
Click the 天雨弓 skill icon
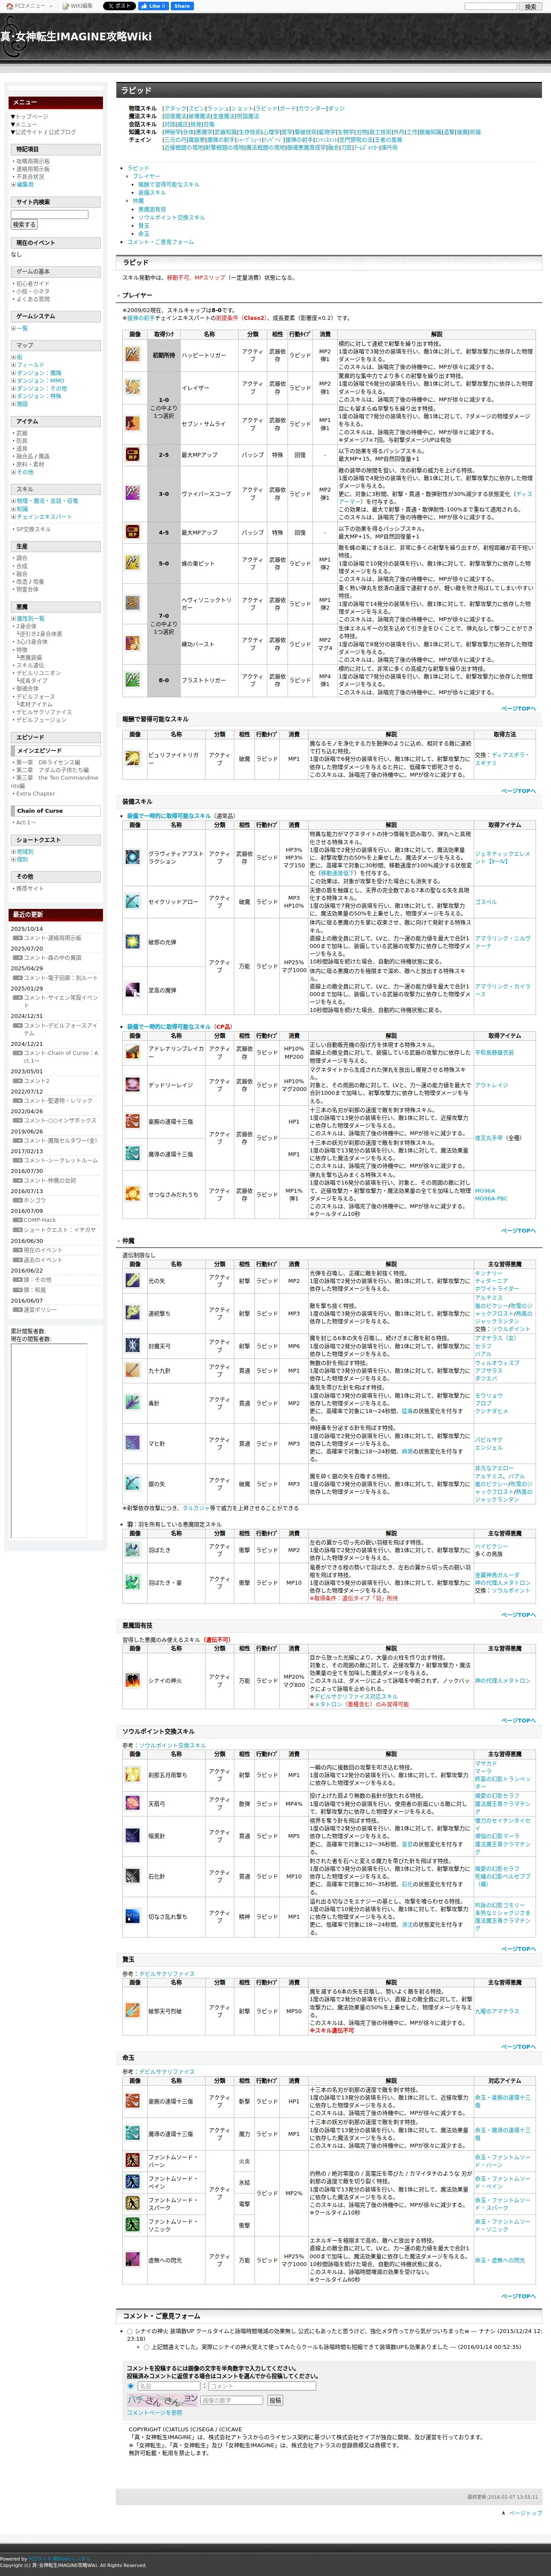(132, 1803)
